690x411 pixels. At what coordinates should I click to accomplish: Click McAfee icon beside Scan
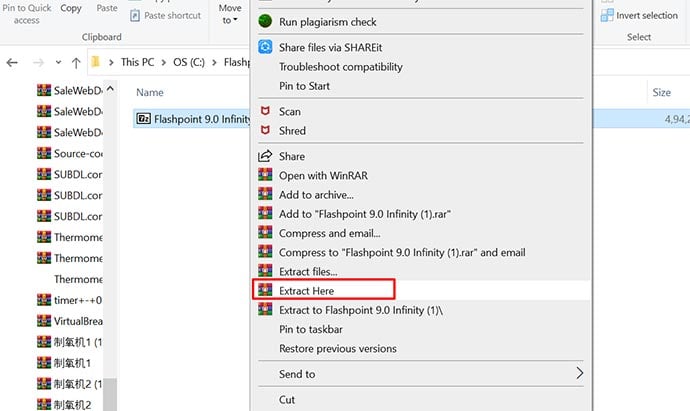pyautogui.click(x=265, y=111)
